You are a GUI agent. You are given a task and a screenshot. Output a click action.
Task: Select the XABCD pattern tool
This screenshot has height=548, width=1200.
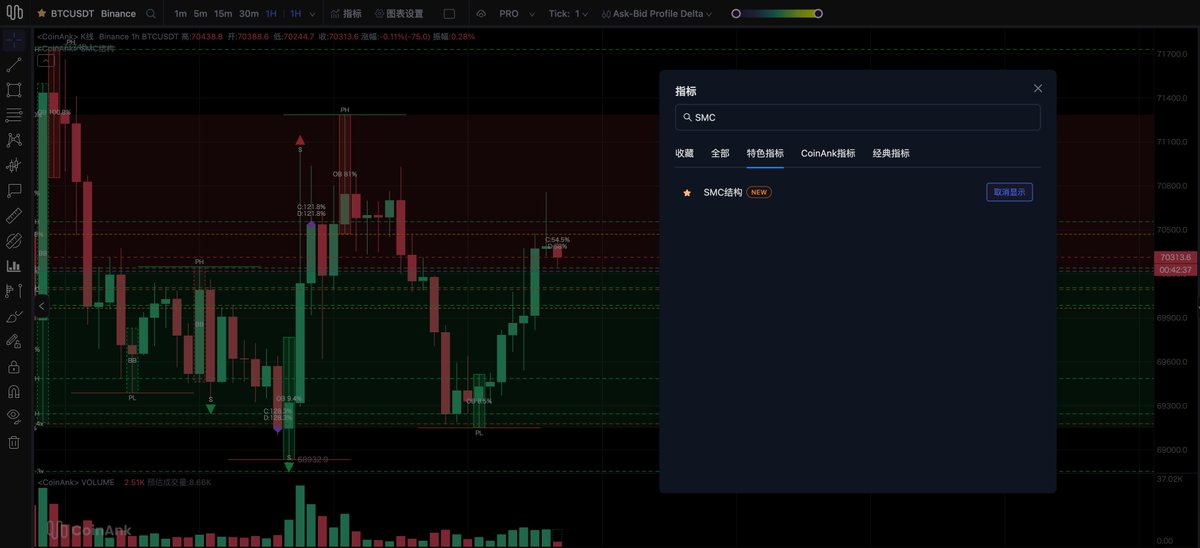click(14, 140)
